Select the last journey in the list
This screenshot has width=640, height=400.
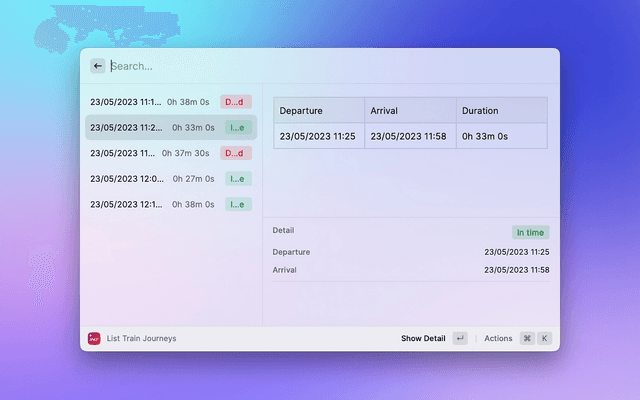point(150,204)
